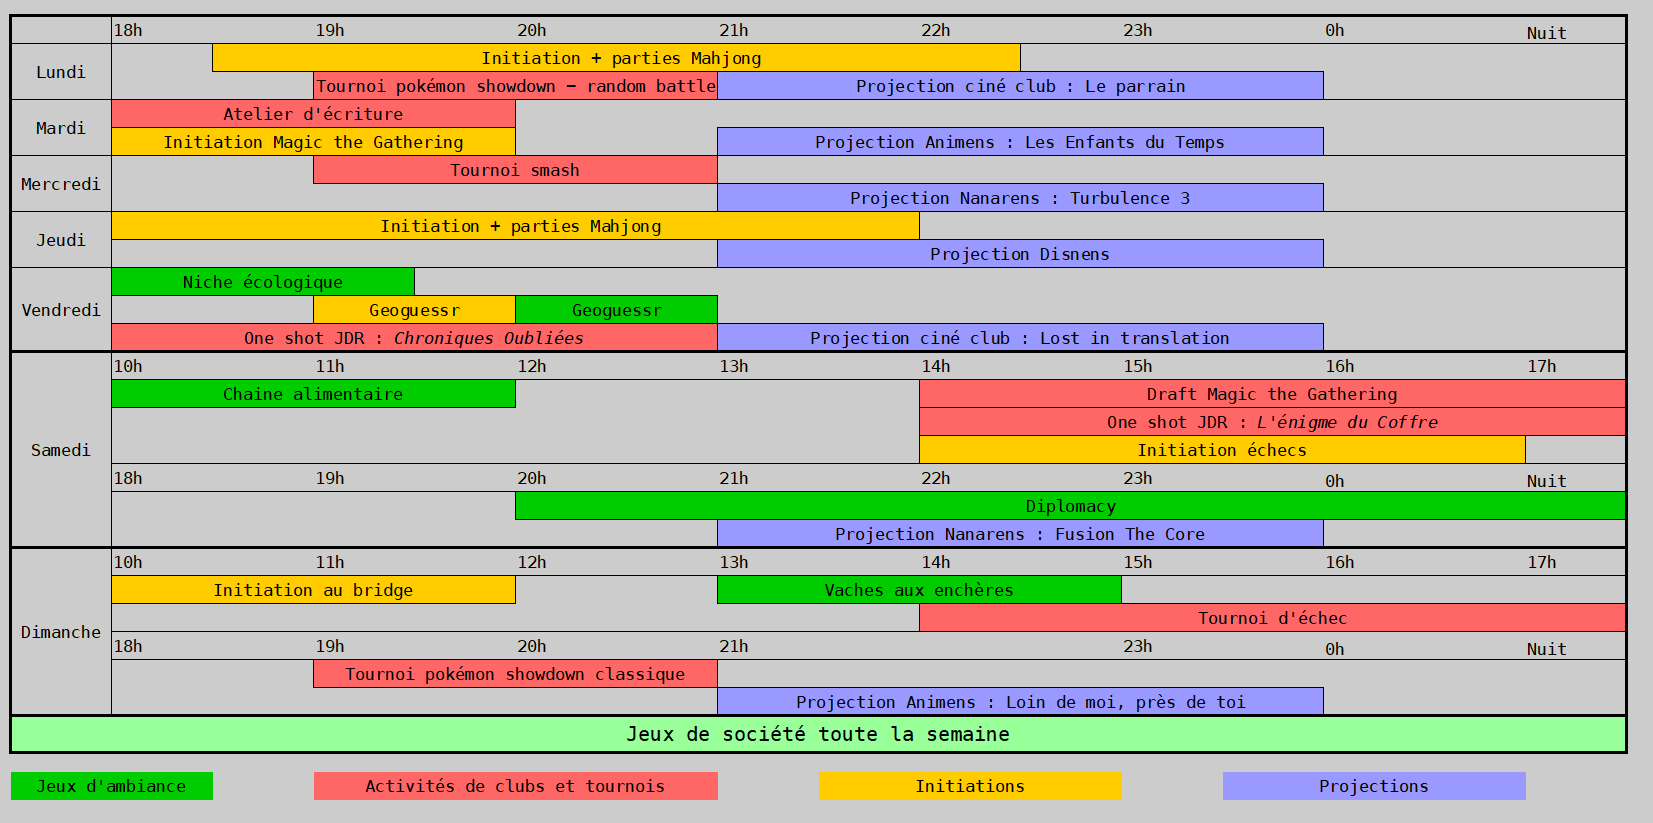The width and height of the screenshot is (1653, 823).
Task: Click Activités de clubs et tournois legend
Action: coord(515,786)
